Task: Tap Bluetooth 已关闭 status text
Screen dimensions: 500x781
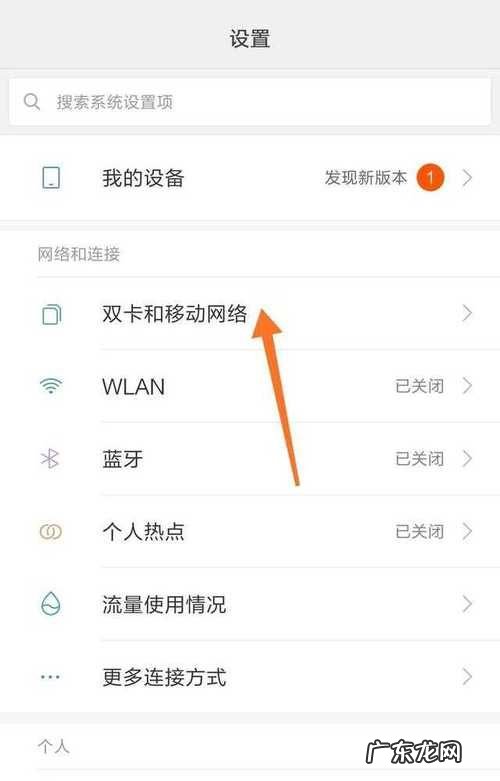Action: click(x=419, y=459)
